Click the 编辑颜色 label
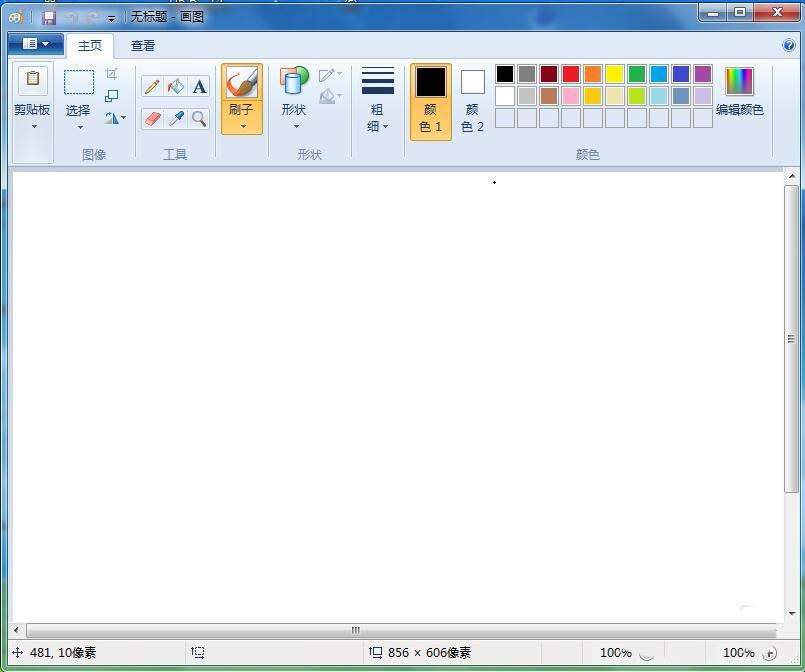 [x=739, y=110]
